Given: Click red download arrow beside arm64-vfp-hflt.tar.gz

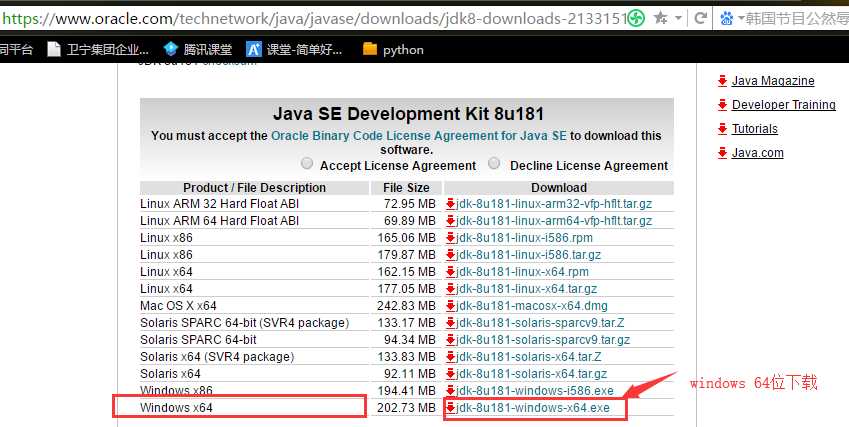Looking at the screenshot, I should [x=450, y=221].
